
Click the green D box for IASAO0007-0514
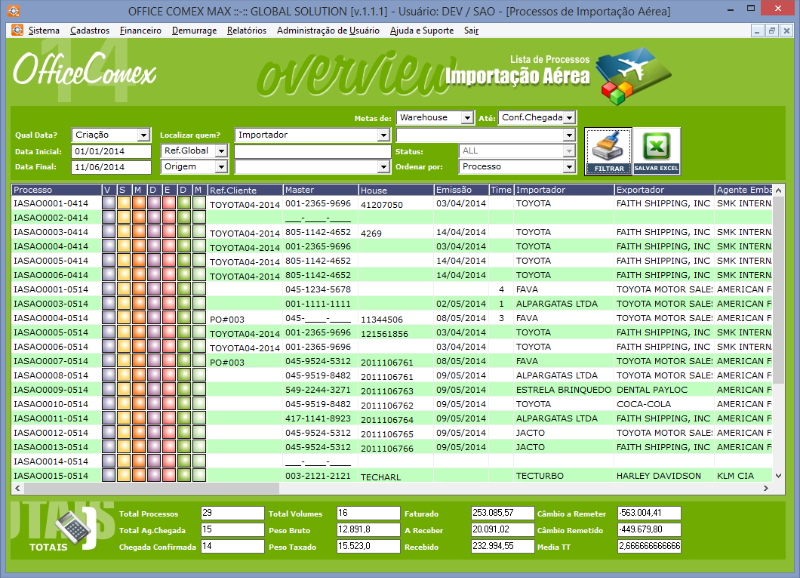(184, 361)
